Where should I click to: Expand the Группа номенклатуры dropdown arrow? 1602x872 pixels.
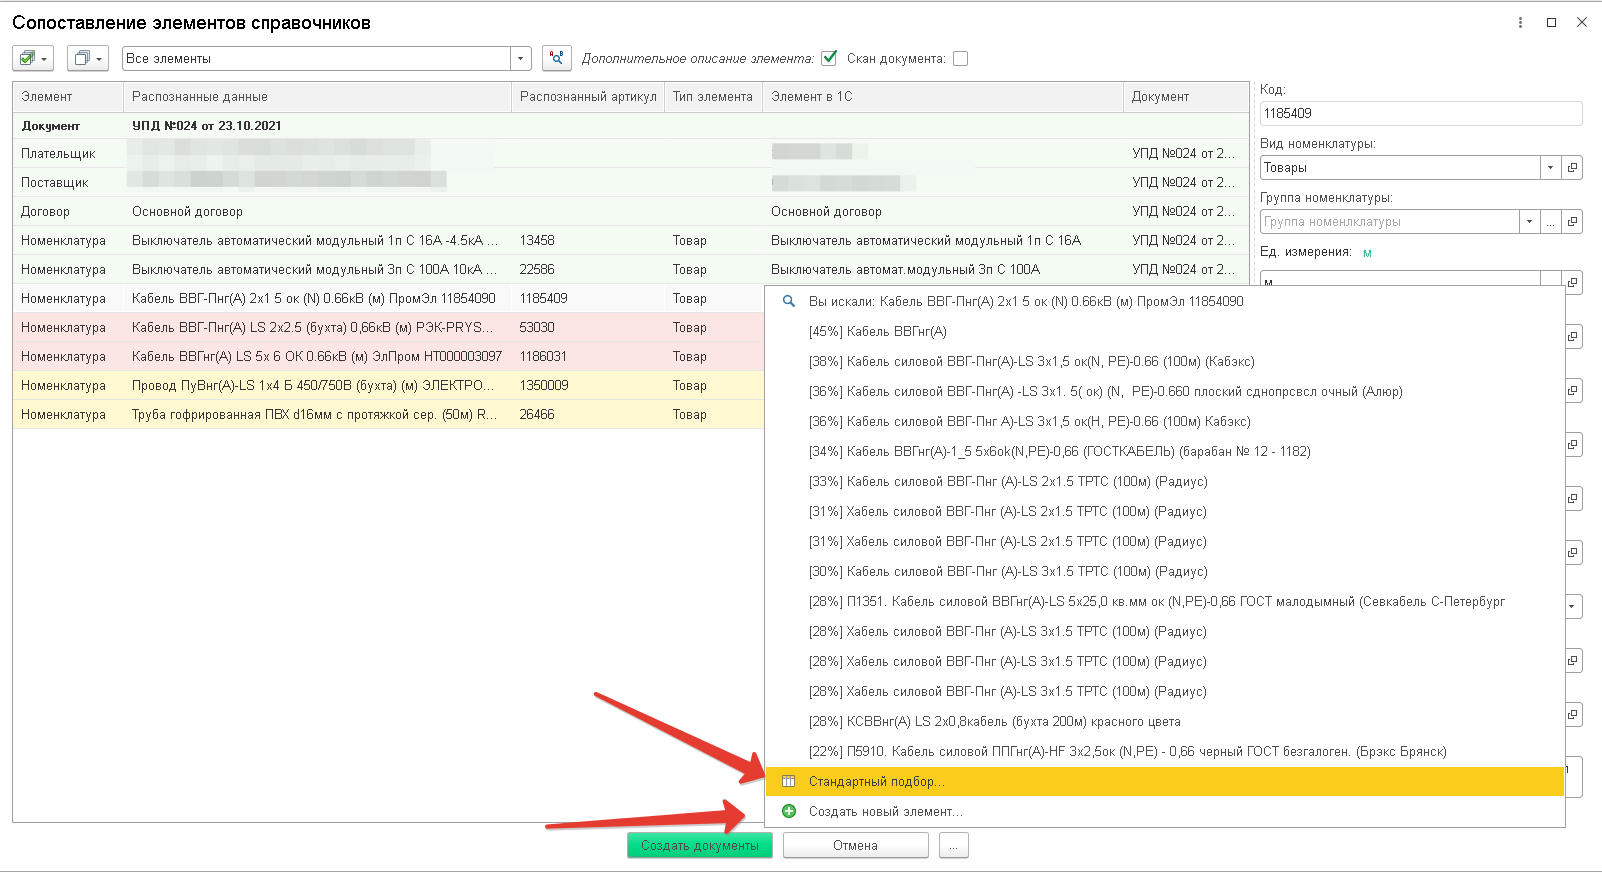pyautogui.click(x=1529, y=222)
